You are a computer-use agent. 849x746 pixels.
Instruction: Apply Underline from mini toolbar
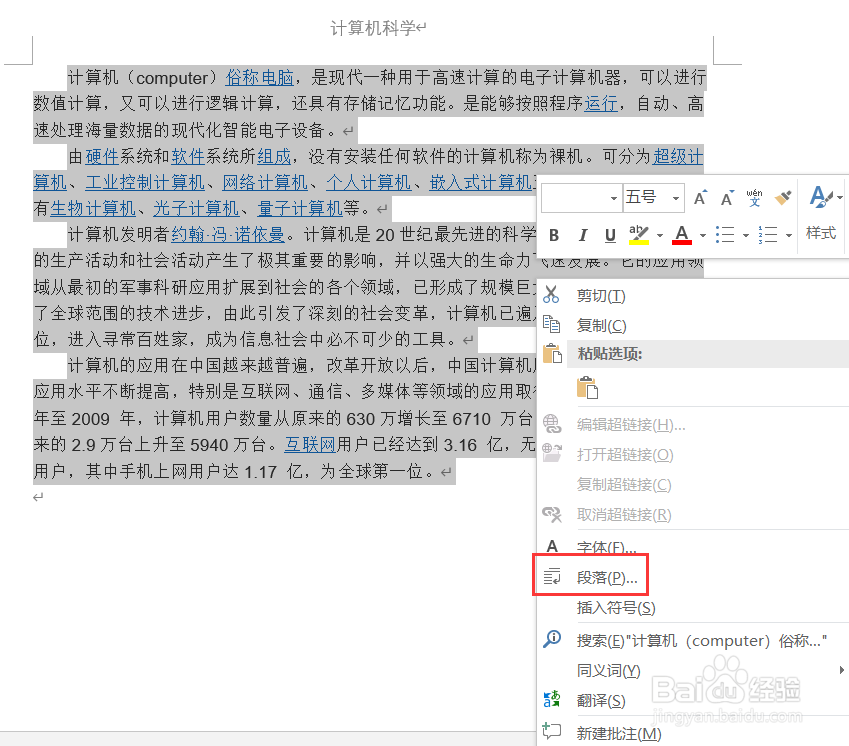(610, 235)
